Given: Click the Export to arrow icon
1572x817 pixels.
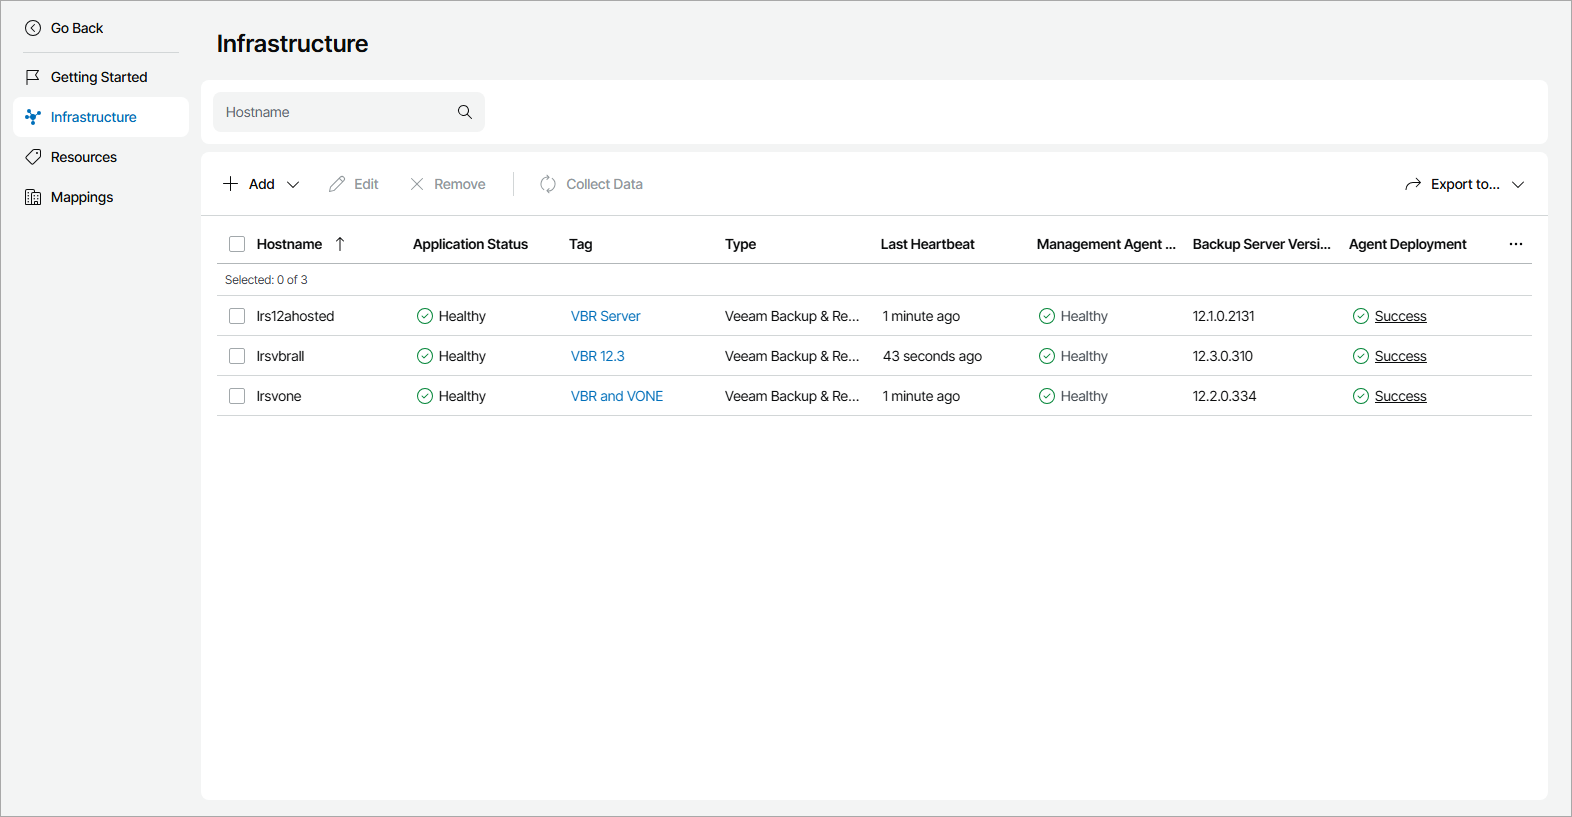Looking at the screenshot, I should click(x=1413, y=184).
